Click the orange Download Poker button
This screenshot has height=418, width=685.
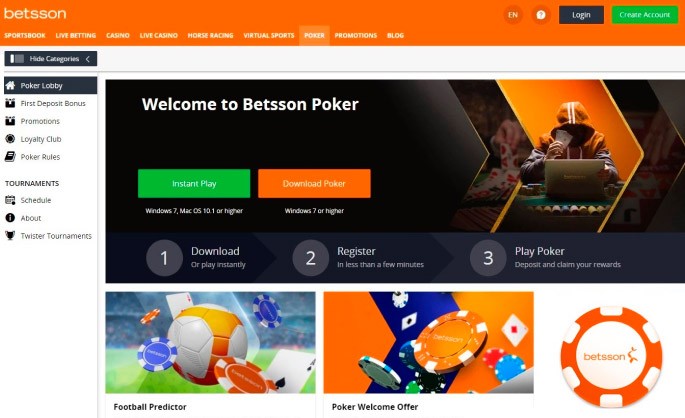(314, 183)
